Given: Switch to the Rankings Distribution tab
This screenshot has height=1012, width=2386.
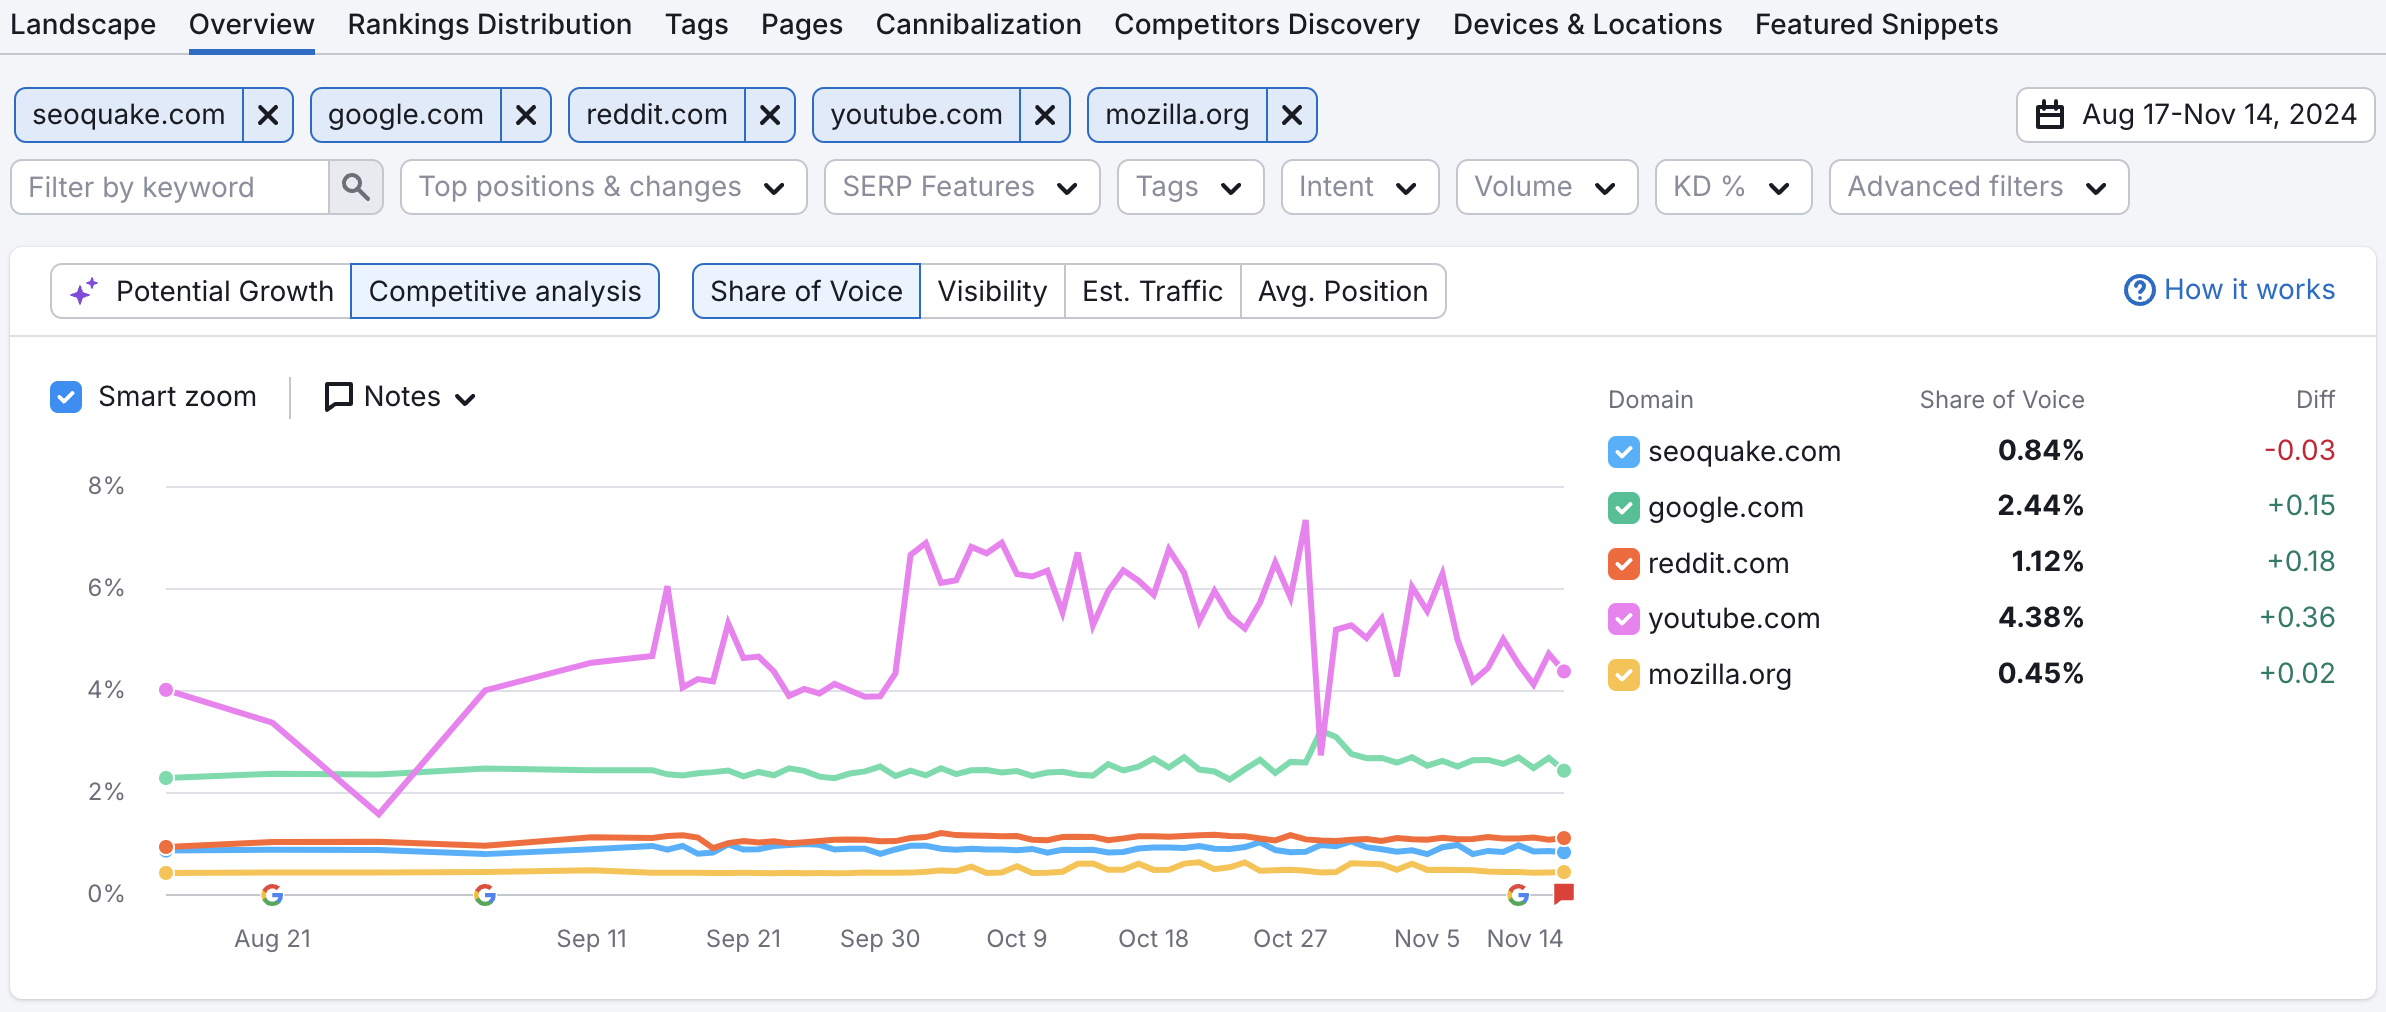Looking at the screenshot, I should coord(490,25).
